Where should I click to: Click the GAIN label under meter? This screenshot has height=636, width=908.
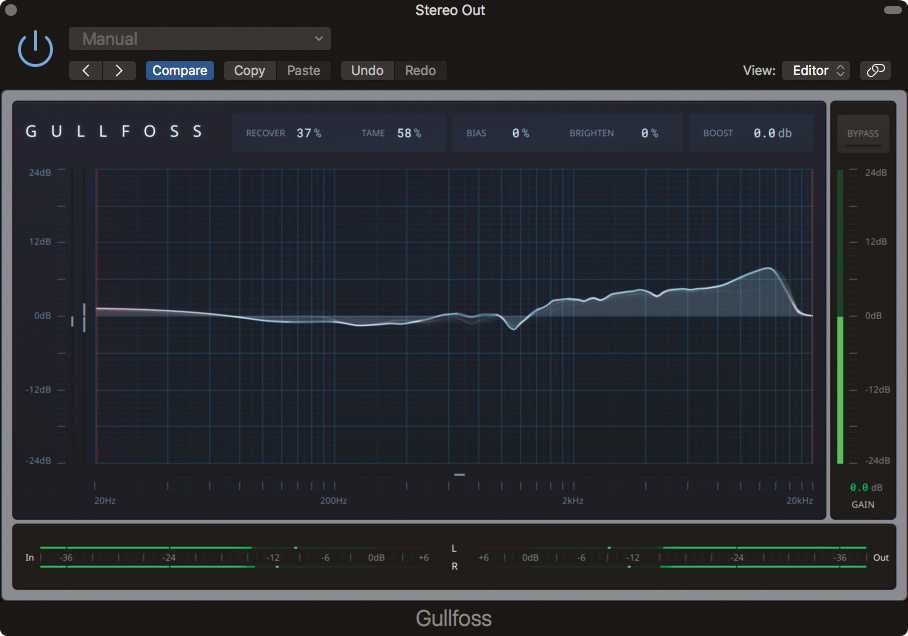tap(863, 505)
